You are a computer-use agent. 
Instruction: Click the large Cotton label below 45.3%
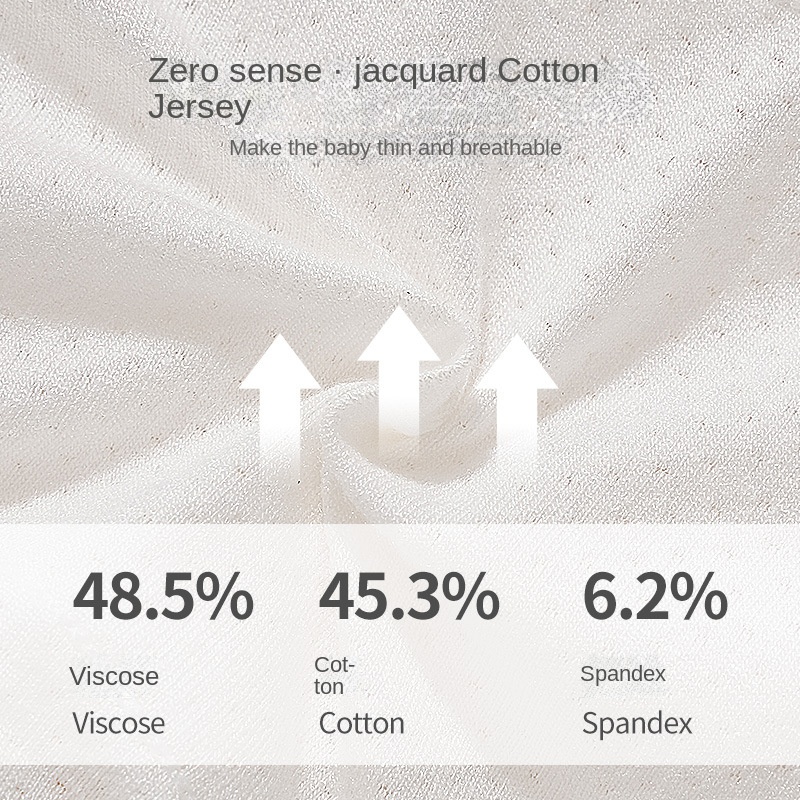pos(361,723)
